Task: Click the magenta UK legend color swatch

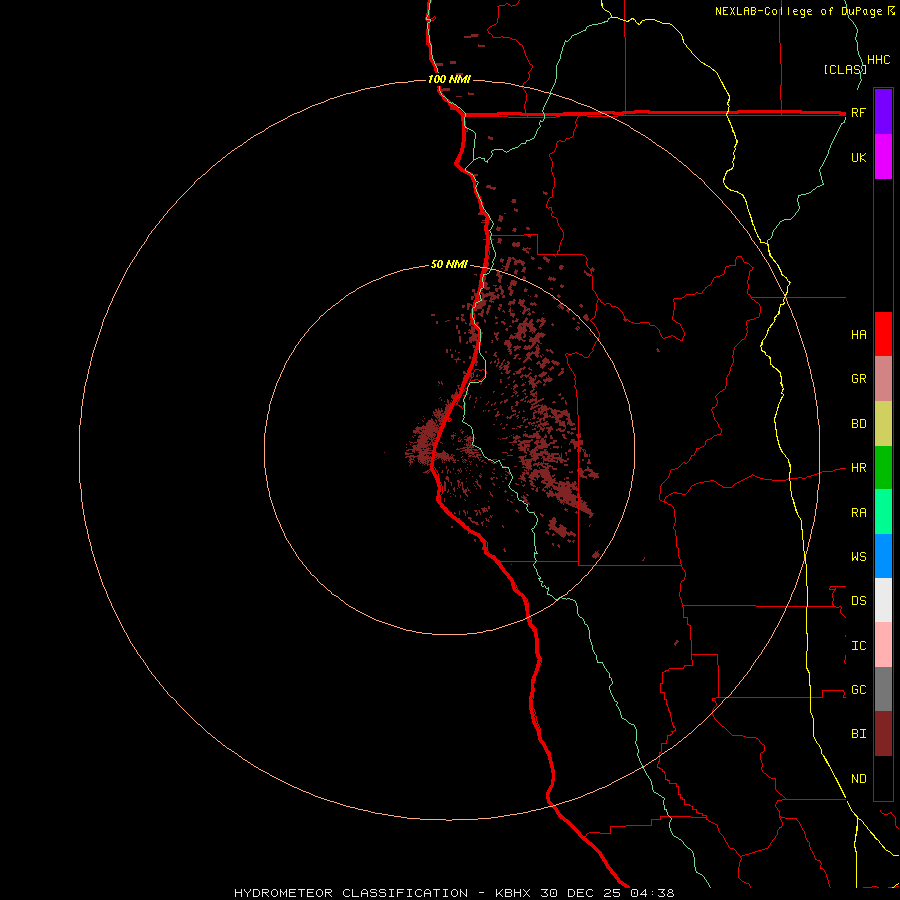Action: tap(883, 157)
